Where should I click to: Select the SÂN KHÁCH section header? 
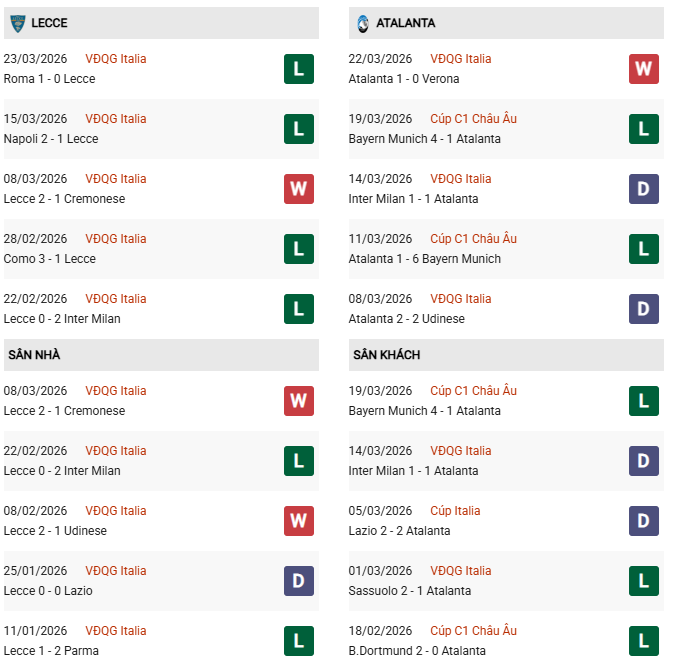386,355
